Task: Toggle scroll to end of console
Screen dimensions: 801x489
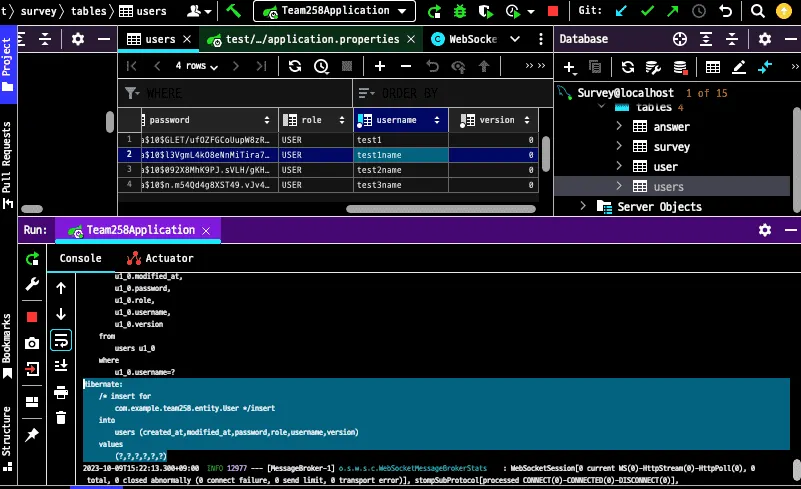Action: coord(61,366)
